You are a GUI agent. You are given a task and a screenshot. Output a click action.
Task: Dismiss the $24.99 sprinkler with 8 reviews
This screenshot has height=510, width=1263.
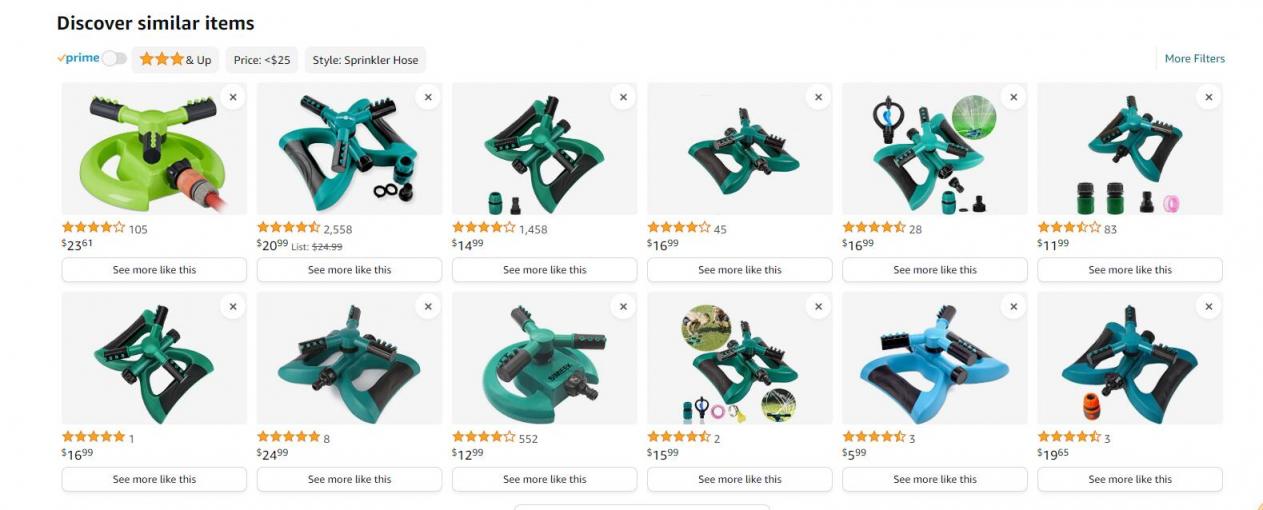click(x=428, y=307)
